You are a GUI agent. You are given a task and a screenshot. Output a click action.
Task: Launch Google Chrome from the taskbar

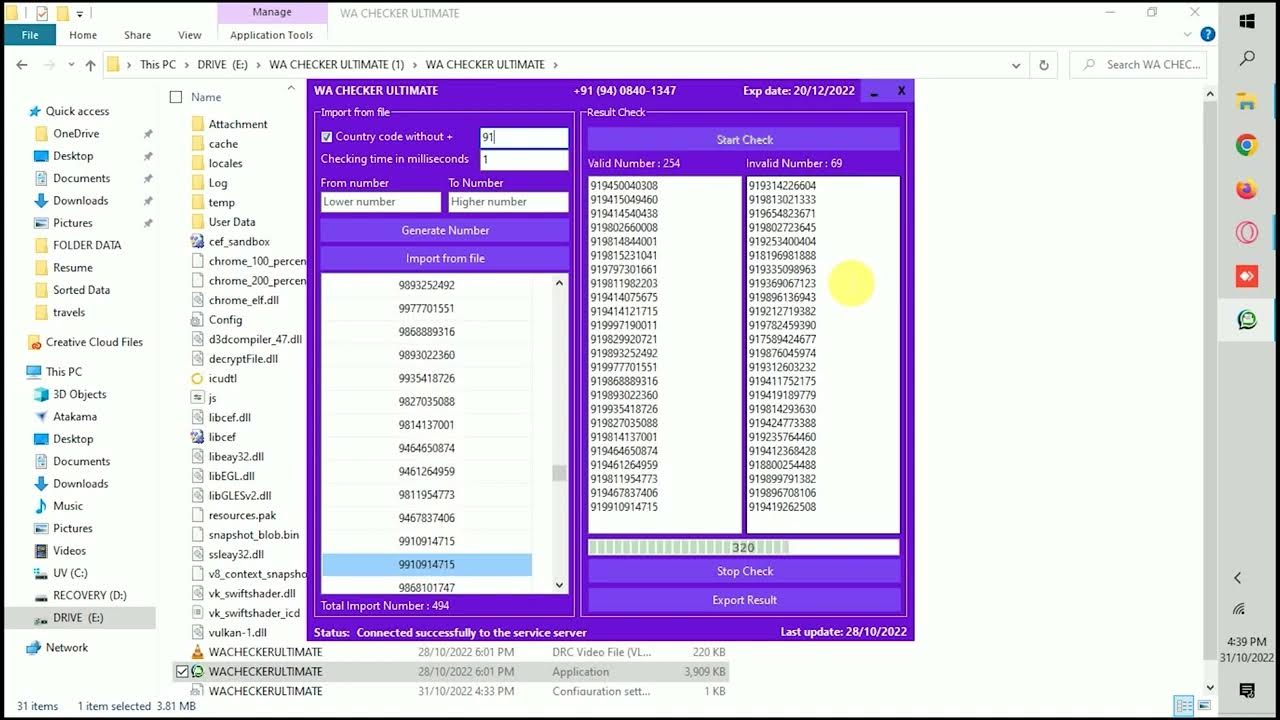click(x=1247, y=146)
